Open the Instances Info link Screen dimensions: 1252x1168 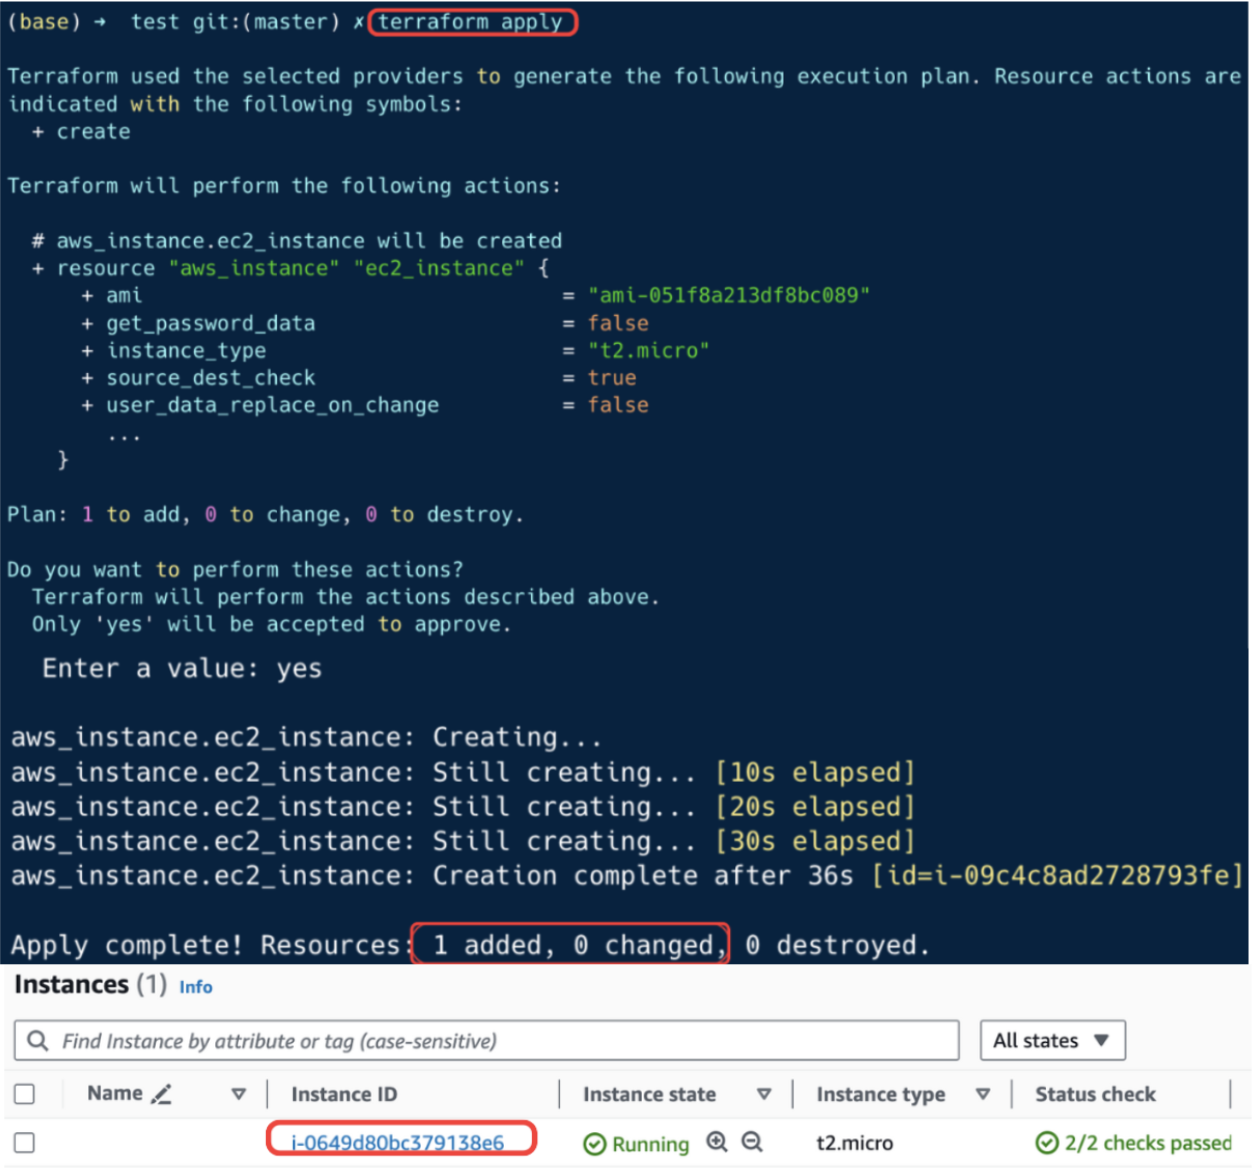click(x=196, y=987)
